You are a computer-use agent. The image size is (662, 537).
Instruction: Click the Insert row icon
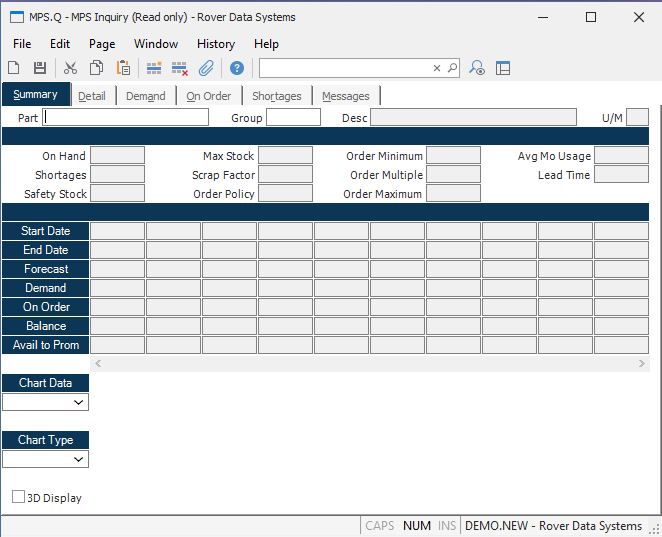point(154,68)
